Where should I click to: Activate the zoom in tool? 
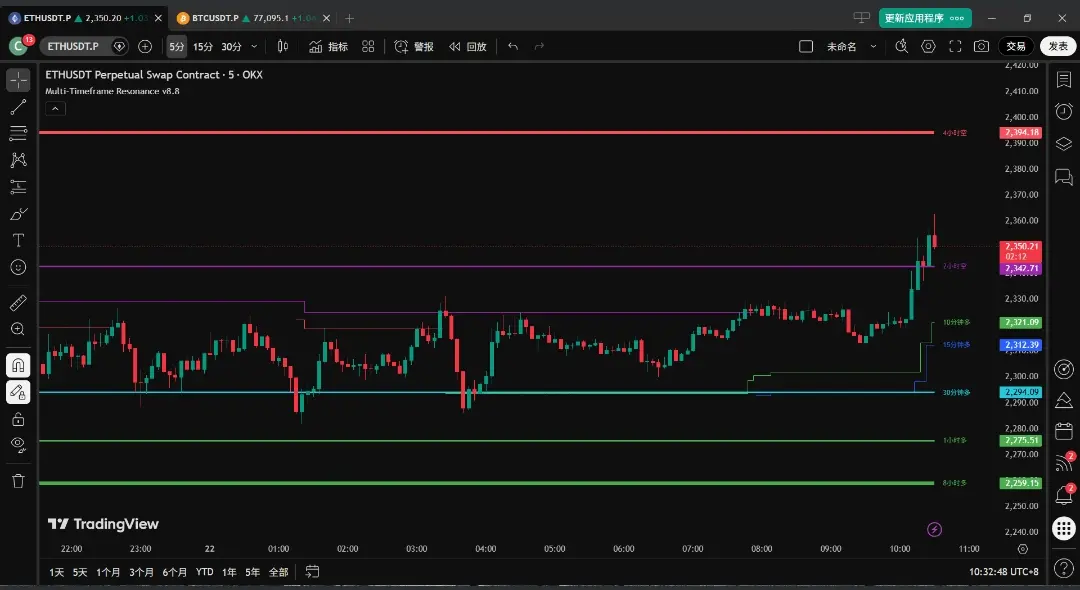(x=19, y=329)
